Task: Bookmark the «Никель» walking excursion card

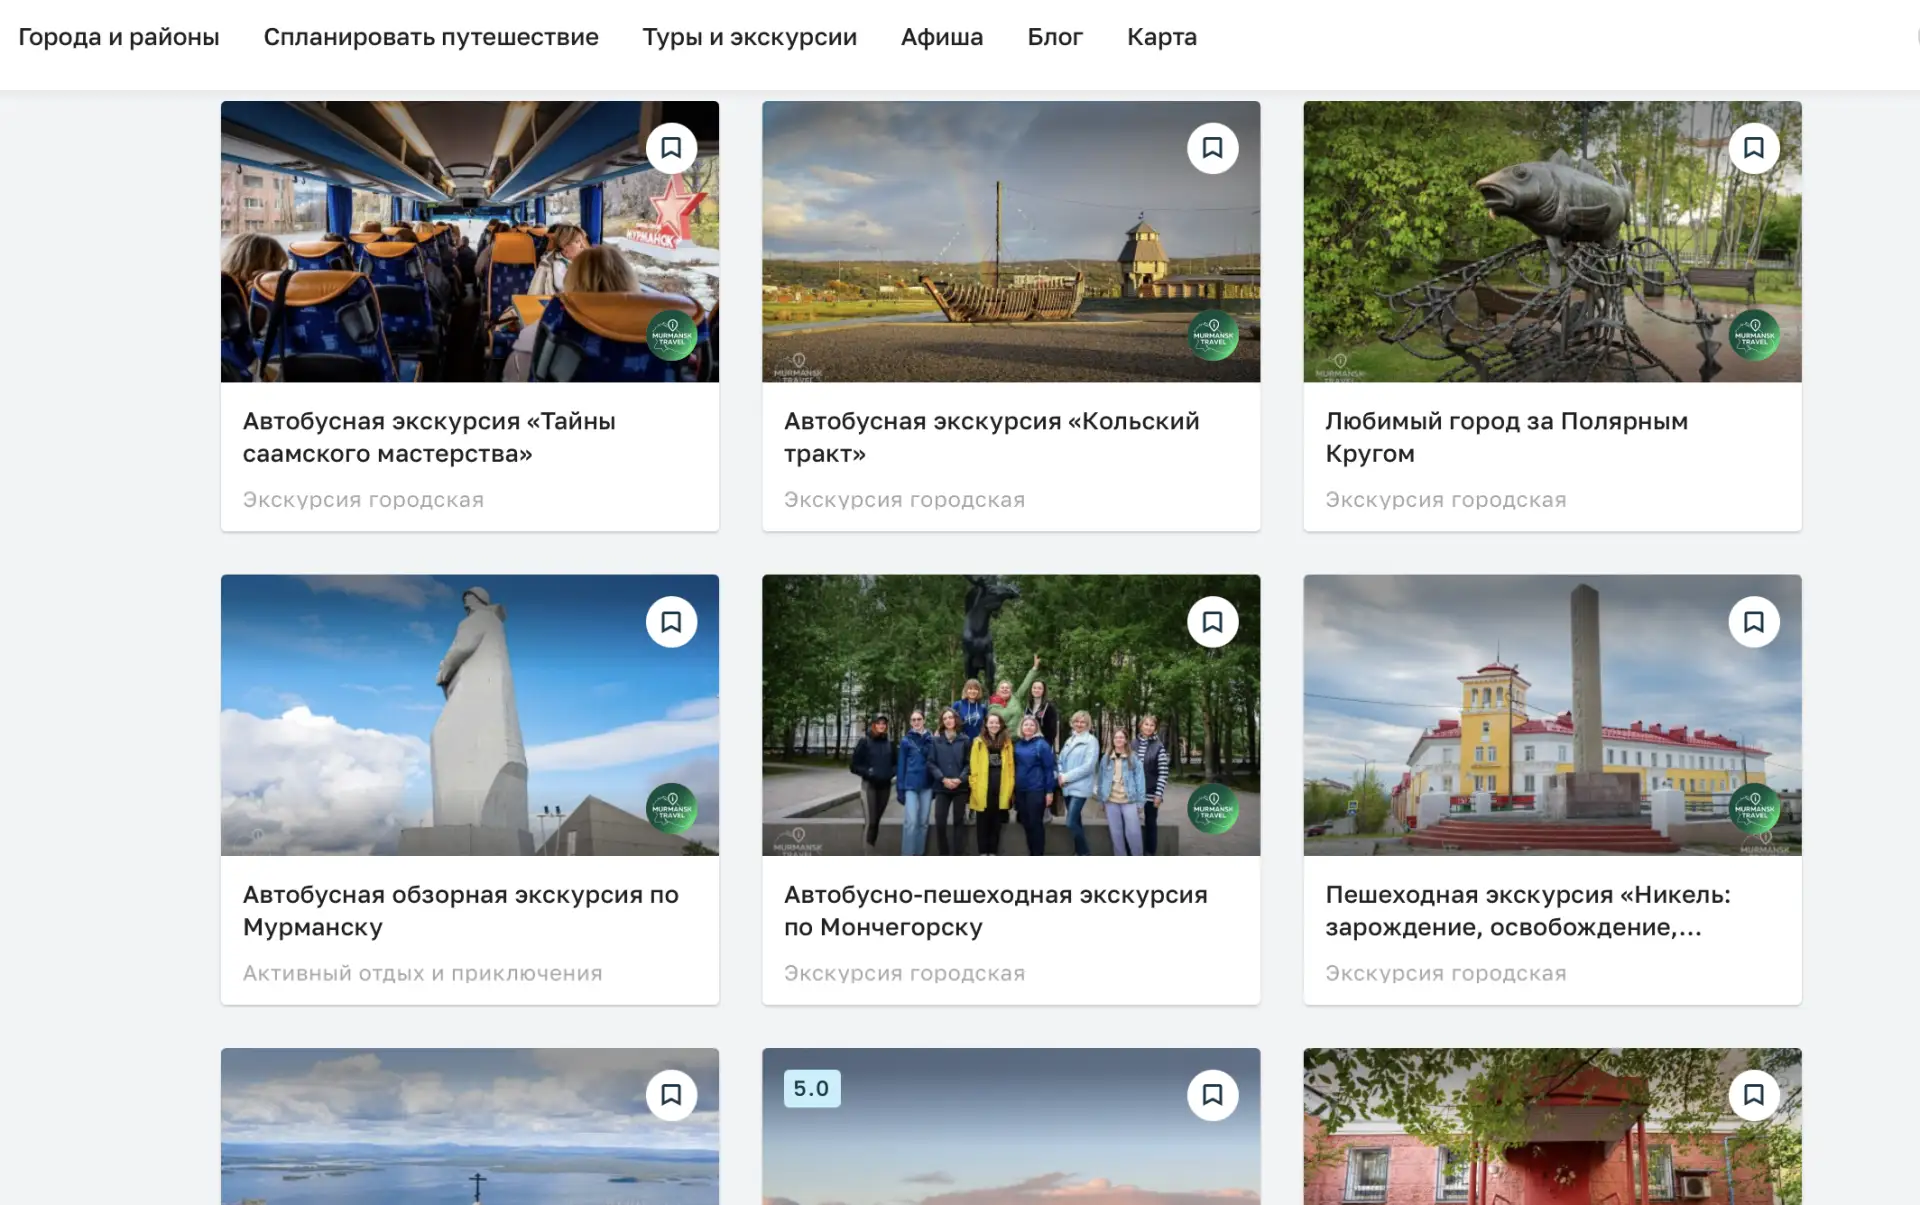Action: click(x=1754, y=622)
